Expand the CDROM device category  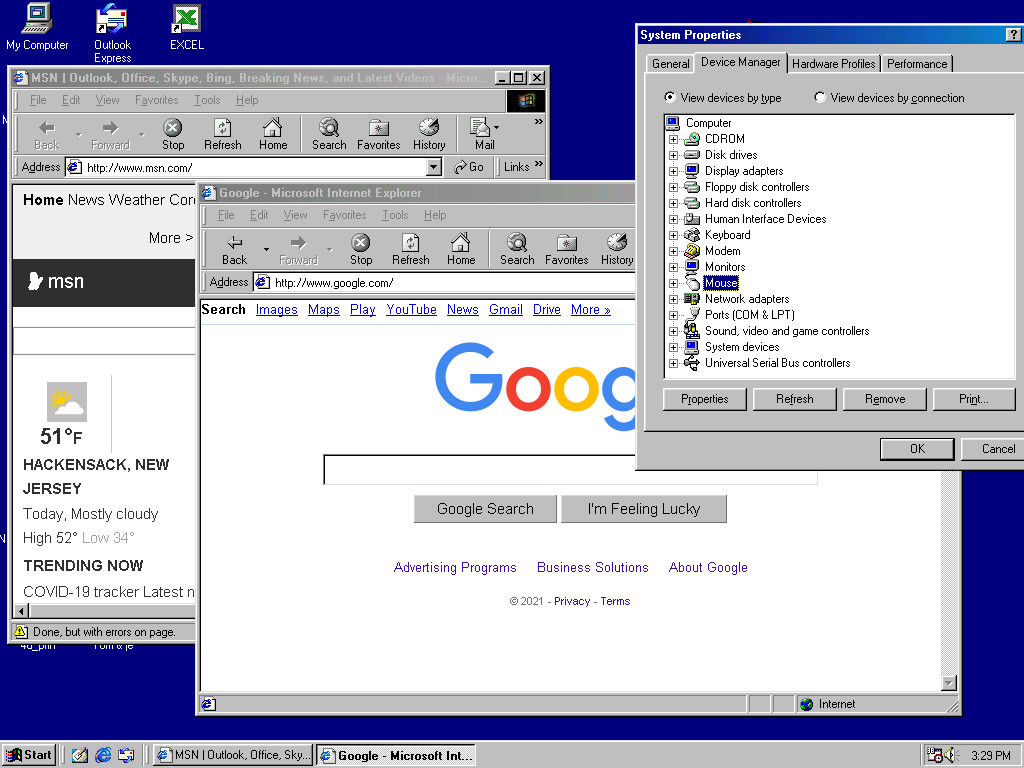pyautogui.click(x=673, y=139)
